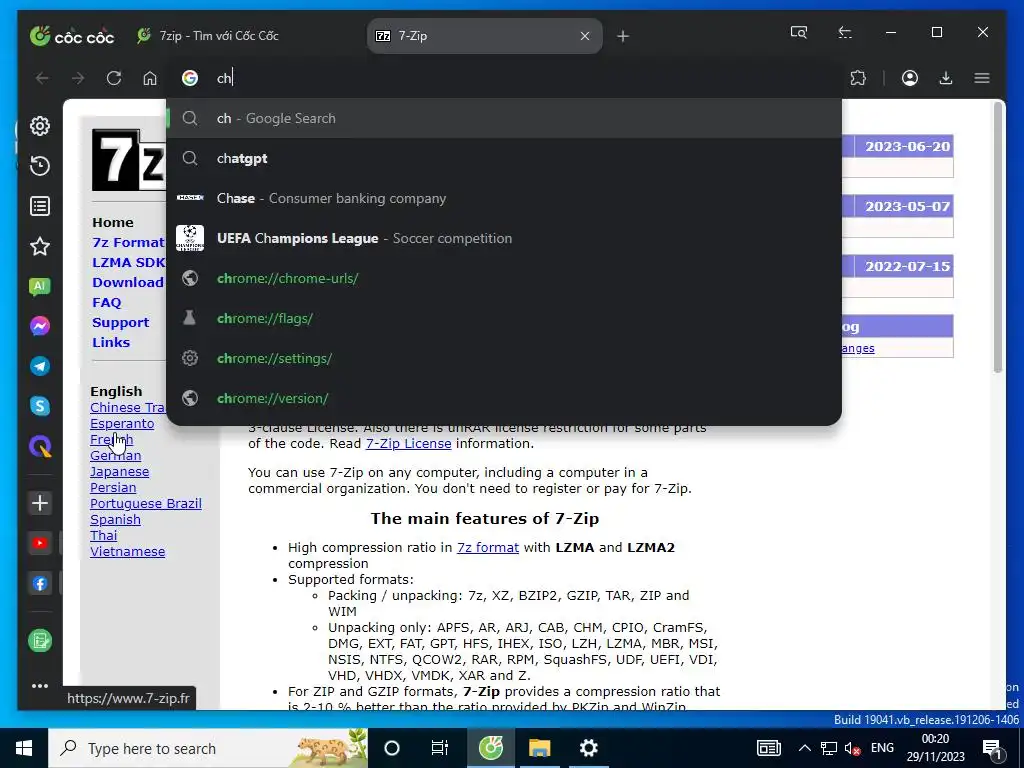Viewport: 1024px width, 768px height.
Task: Select the 'ch - Google Search' suggestion
Action: coord(504,118)
